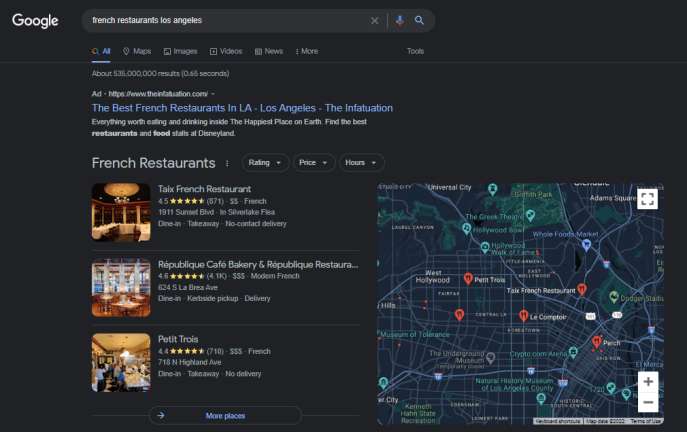Clear the search query with X icon
This screenshot has width=687, height=432.
coord(375,21)
